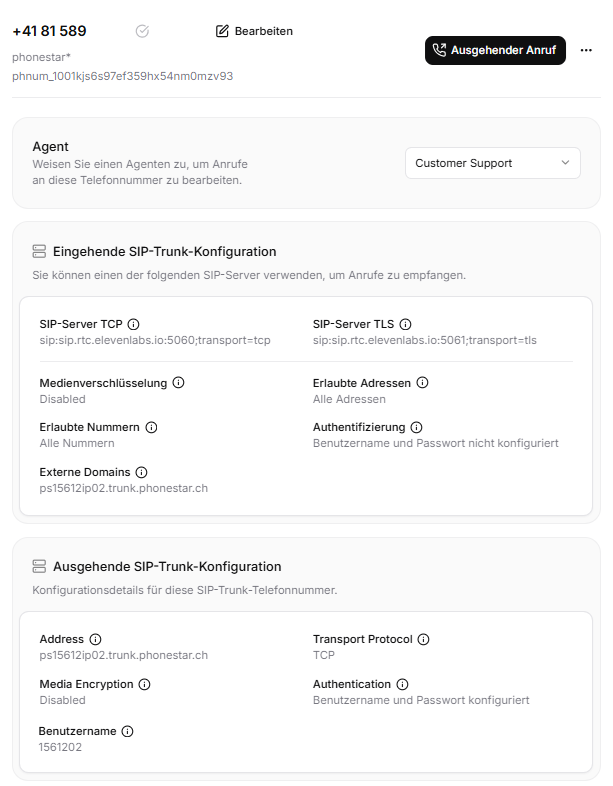
Task: Click the Eingehende SIP-Trunk-Konfiguration server icon
Action: 39,251
